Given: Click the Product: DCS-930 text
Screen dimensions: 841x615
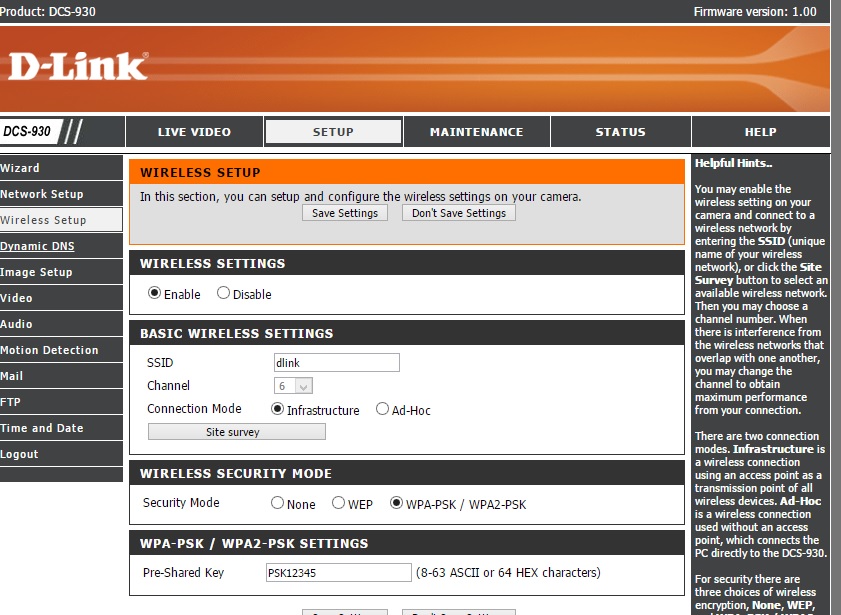Looking at the screenshot, I should tap(48, 12).
